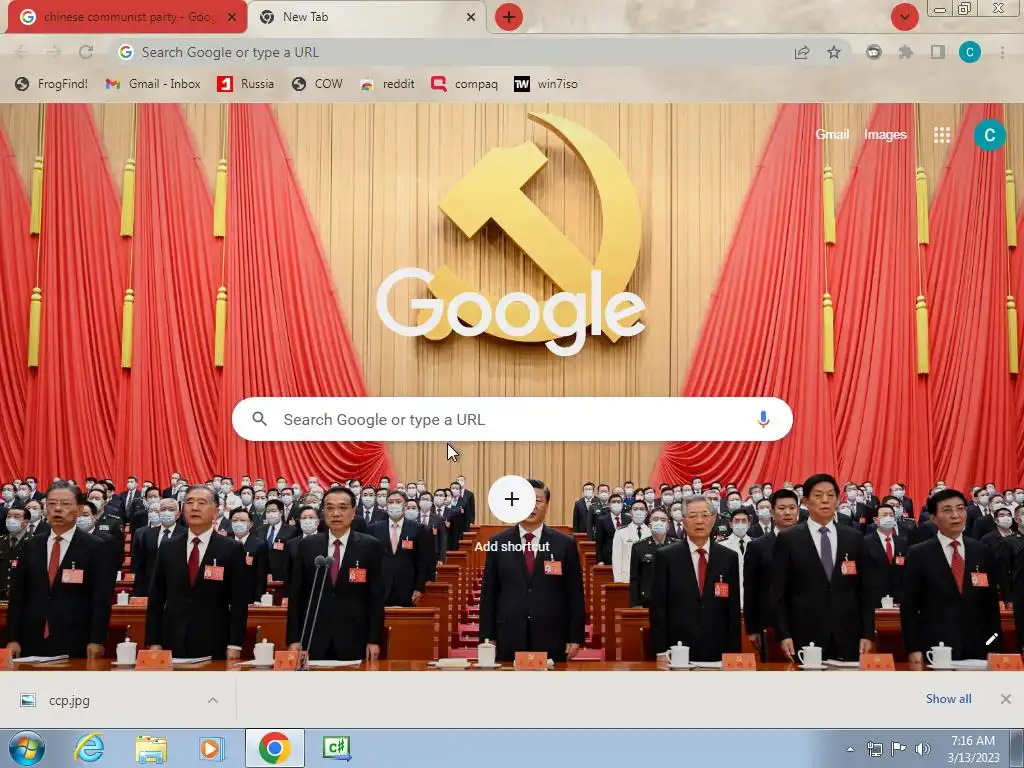Open the COW bookmark
This screenshot has height=768, width=1024.
(317, 84)
